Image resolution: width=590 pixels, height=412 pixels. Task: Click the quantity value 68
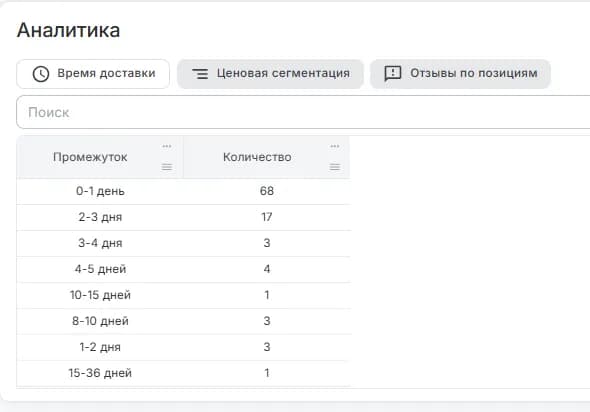point(267,191)
